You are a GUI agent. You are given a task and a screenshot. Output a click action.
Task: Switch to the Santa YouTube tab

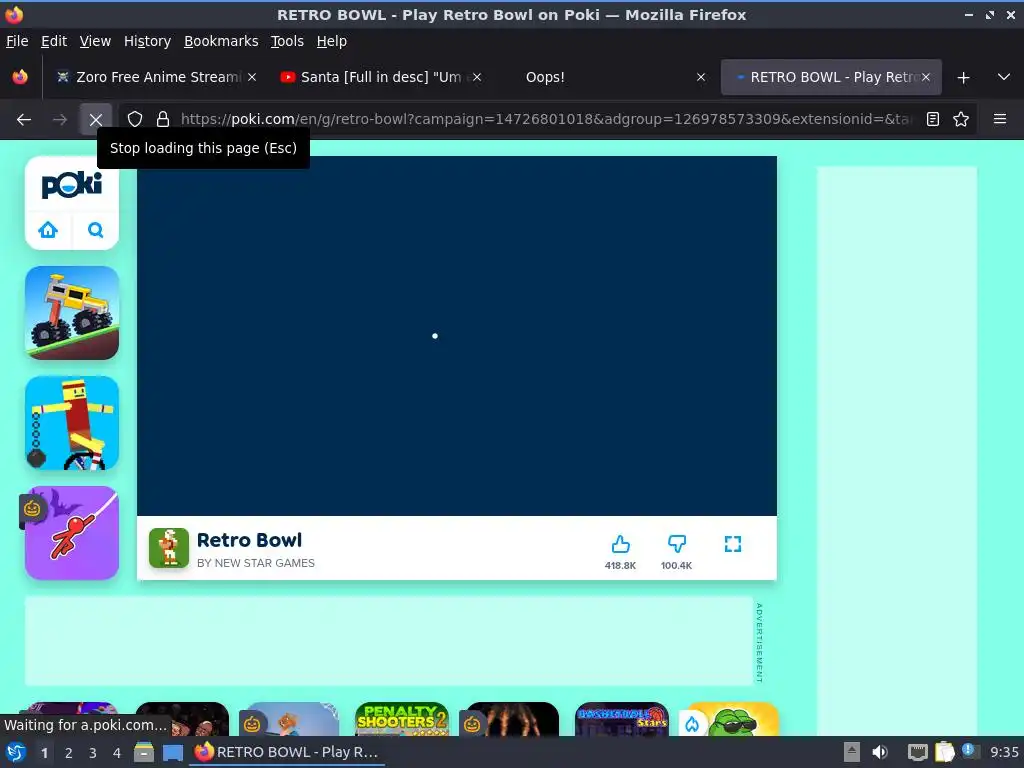[380, 77]
